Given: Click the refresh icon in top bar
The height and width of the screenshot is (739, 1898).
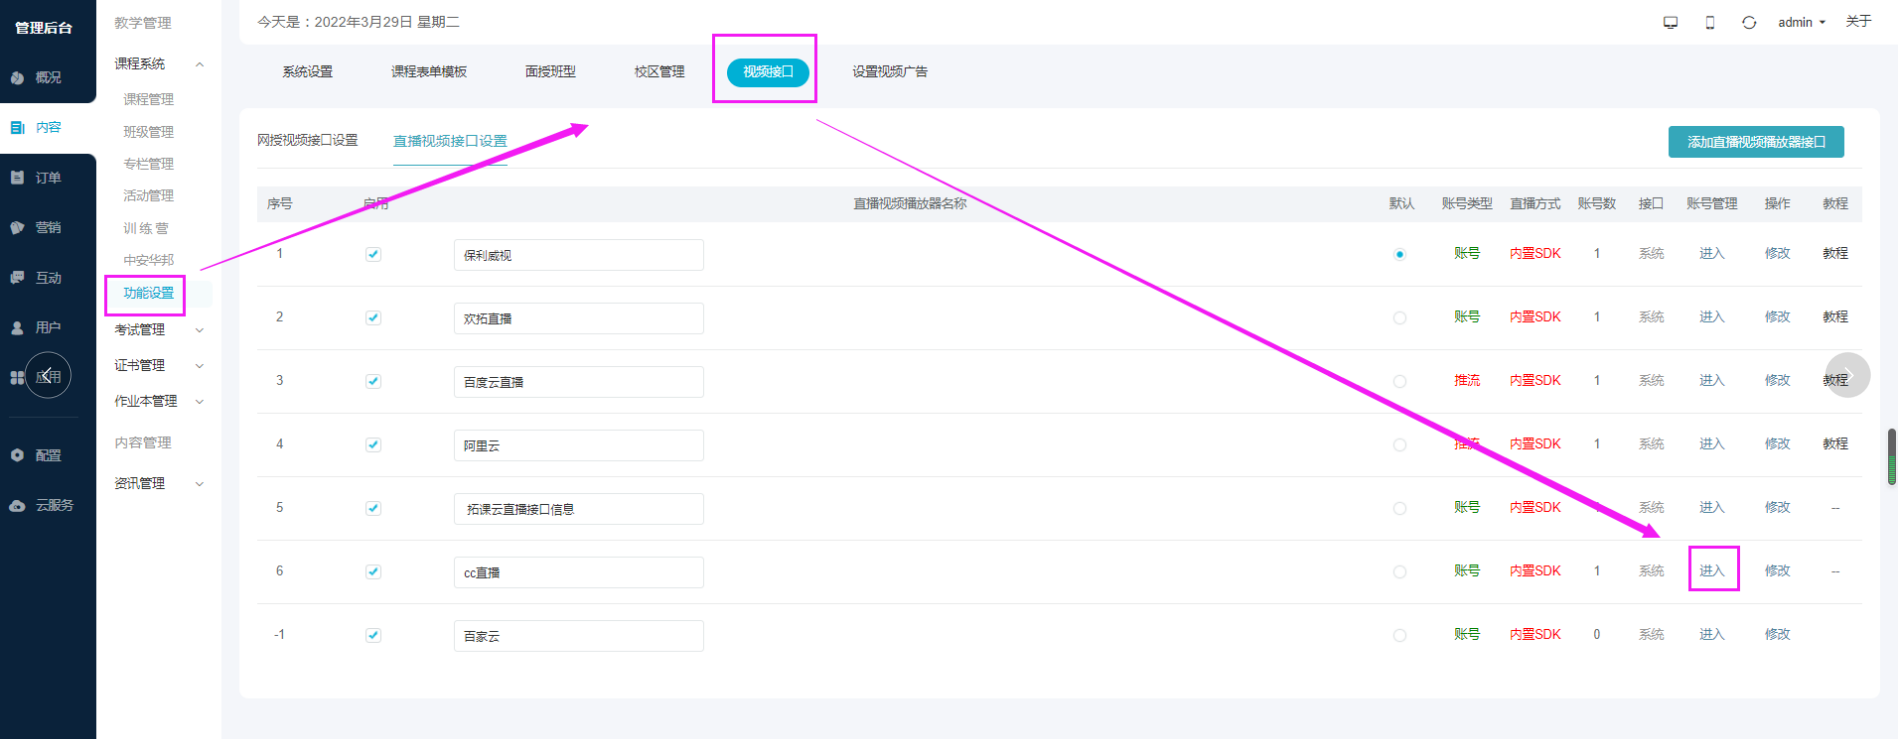Looking at the screenshot, I should (1749, 22).
